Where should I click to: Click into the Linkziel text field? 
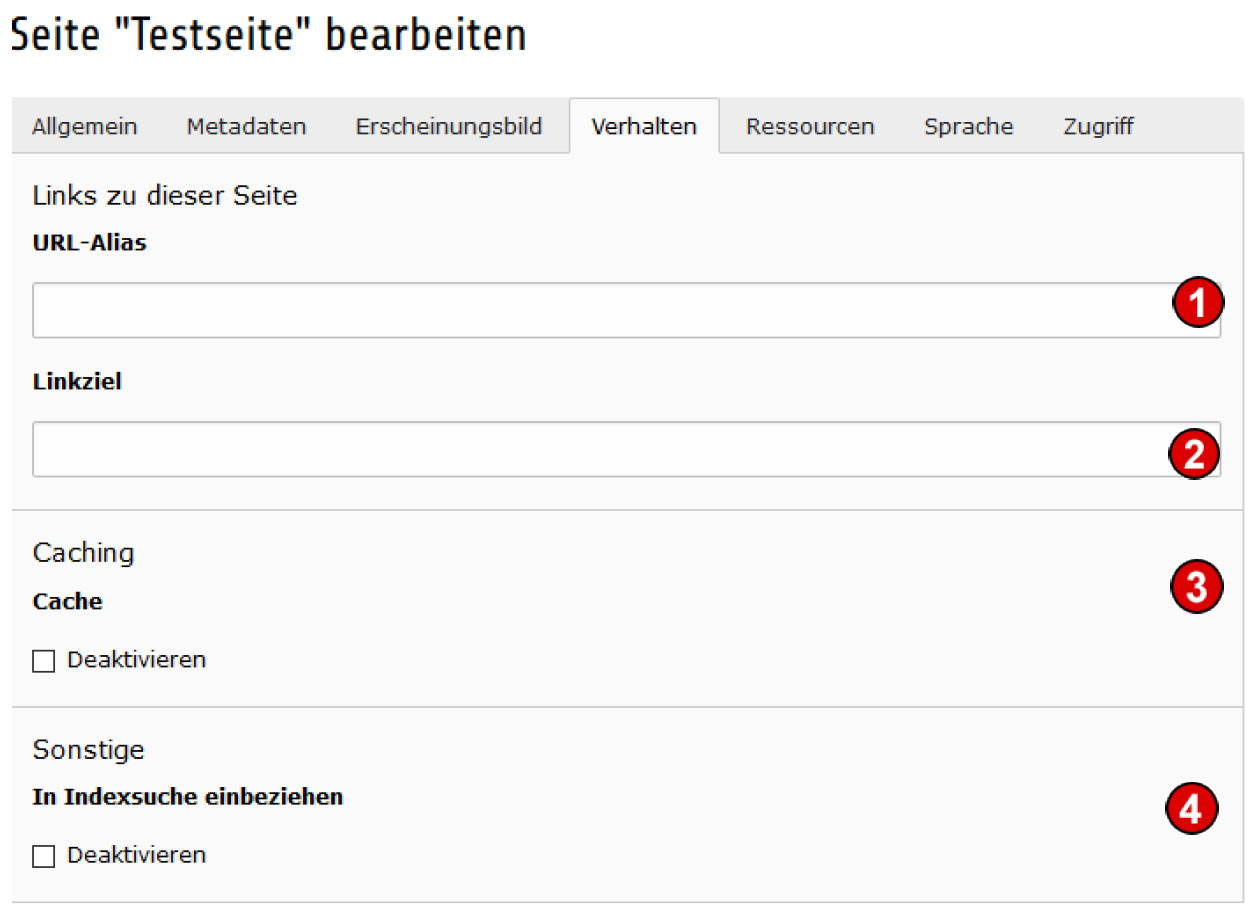(626, 449)
